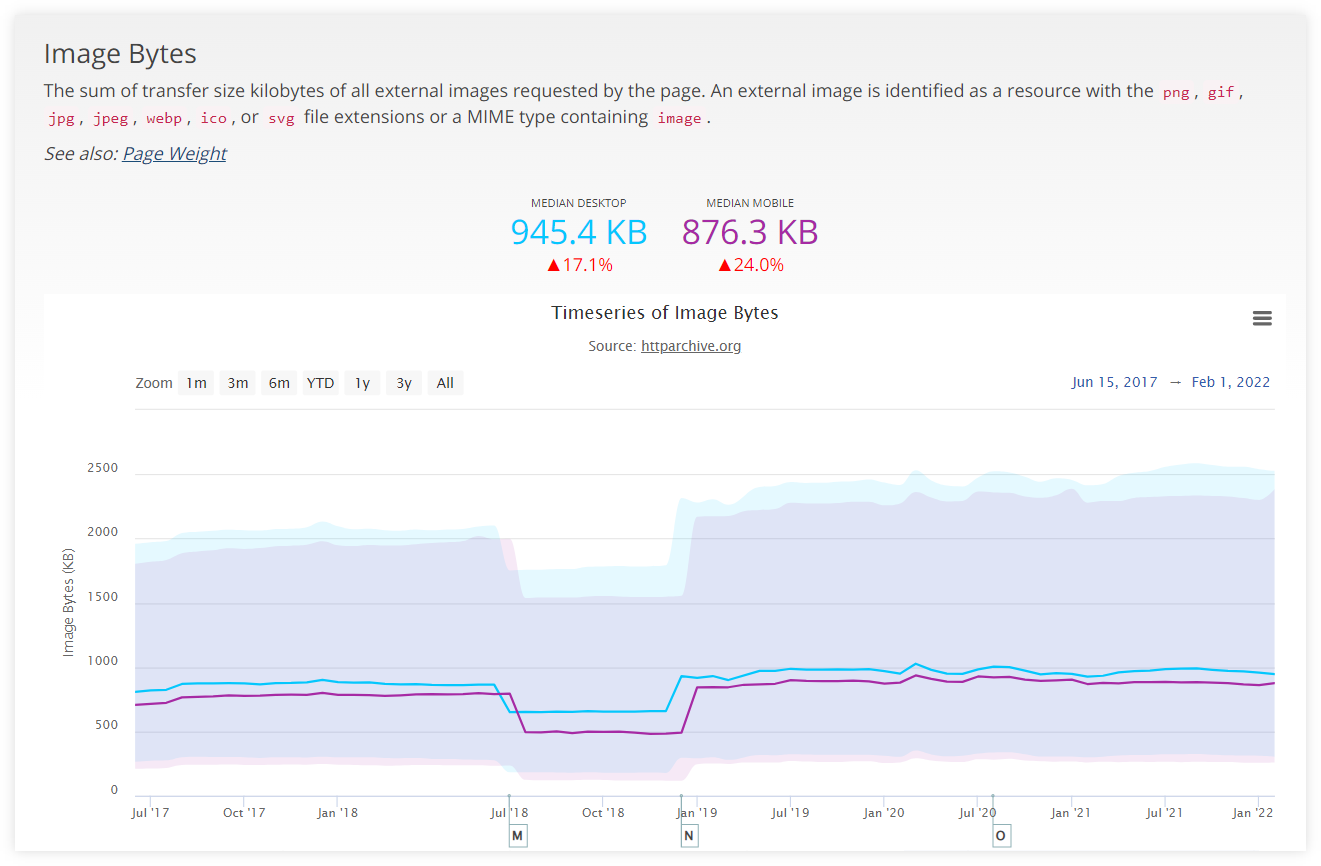Click the Jun 15, 2017 start date
The height and width of the screenshot is (866, 1321).
click(1114, 382)
